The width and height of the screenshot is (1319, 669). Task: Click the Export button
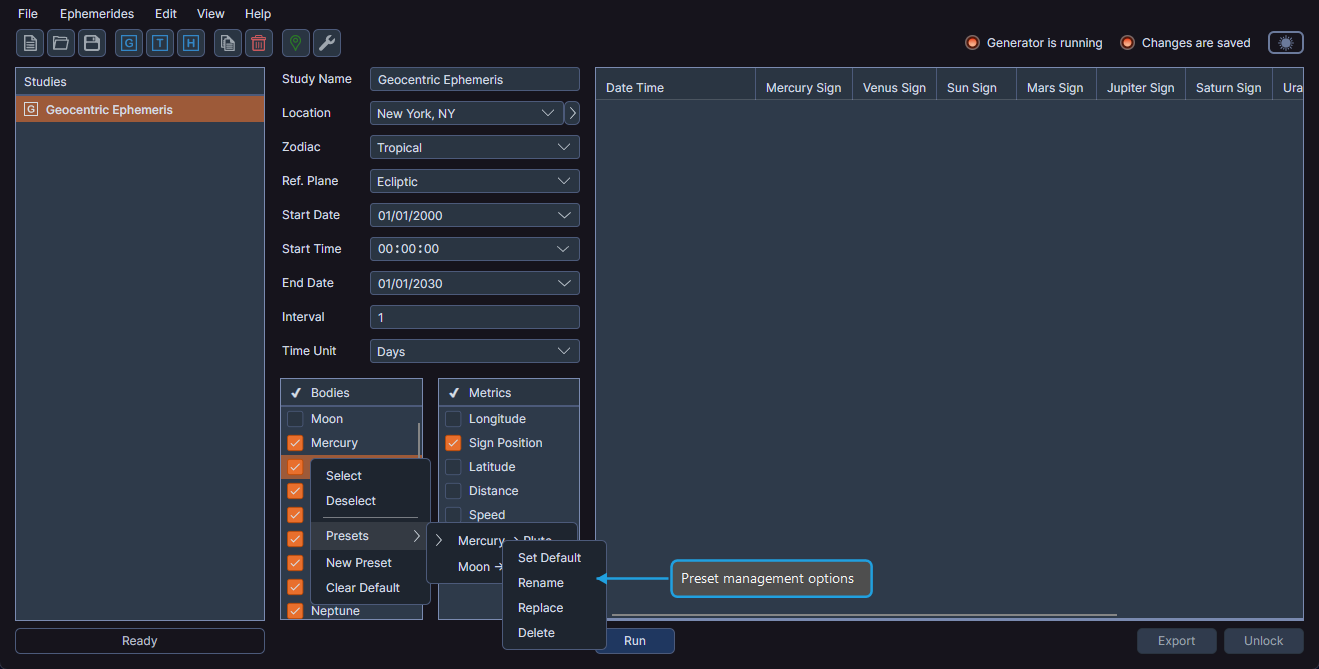coord(1176,641)
